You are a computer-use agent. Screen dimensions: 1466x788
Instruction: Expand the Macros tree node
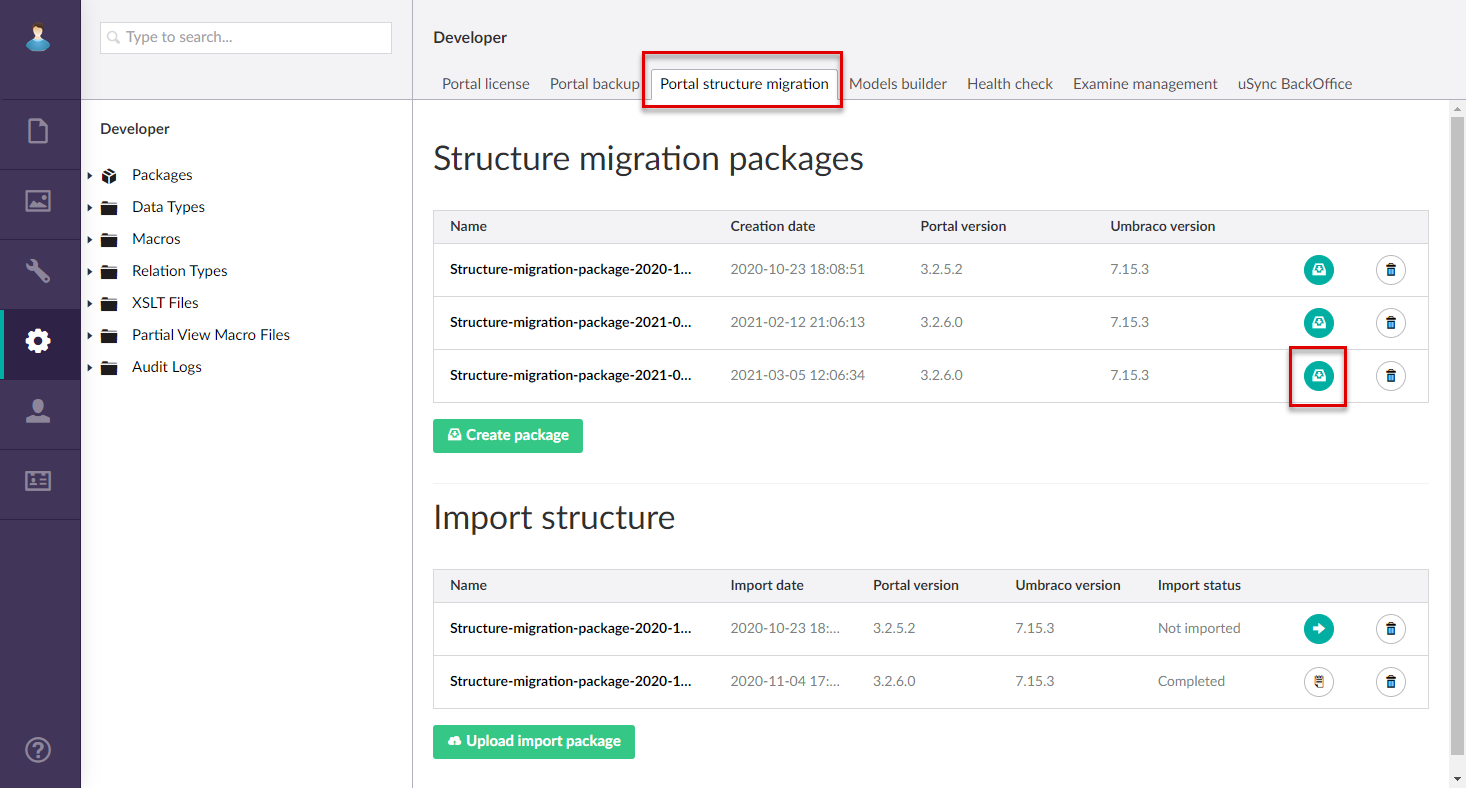pos(90,239)
